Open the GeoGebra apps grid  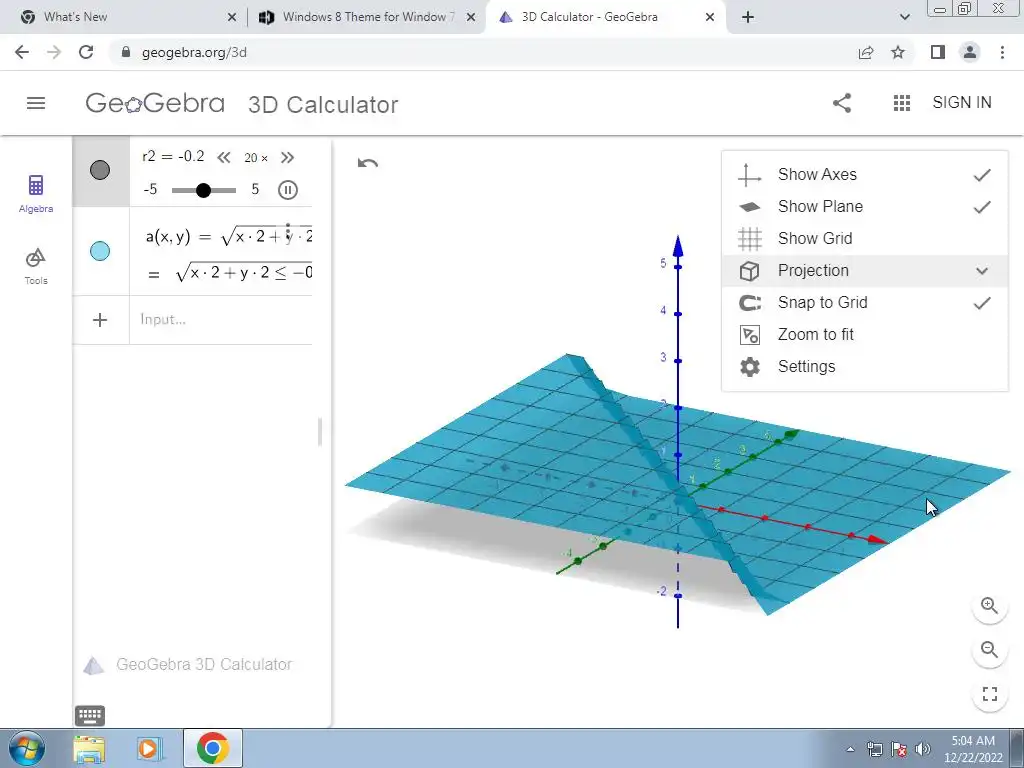tap(901, 103)
